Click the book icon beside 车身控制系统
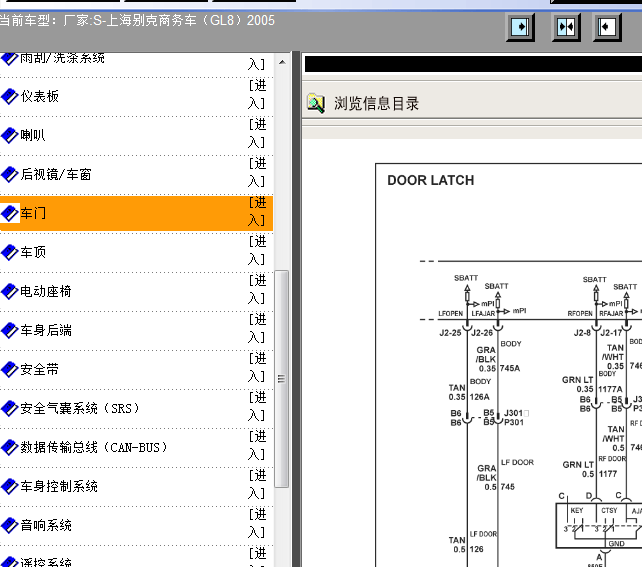Screen dimensions: 642x567 click(10, 486)
